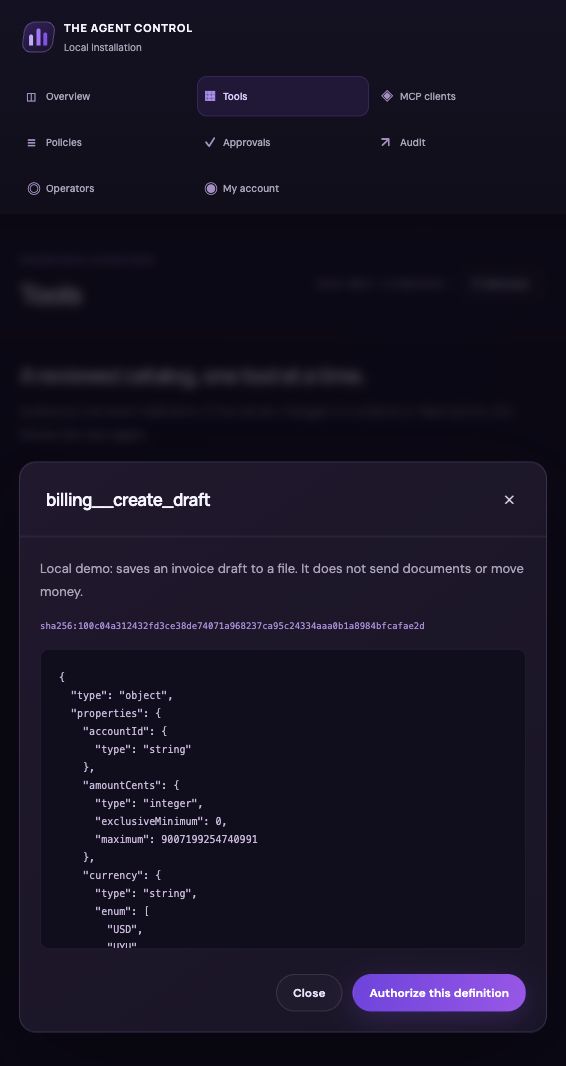Viewport: 566px width, 1066px height.
Task: Click the Audit arrow icon
Action: [x=385, y=142]
